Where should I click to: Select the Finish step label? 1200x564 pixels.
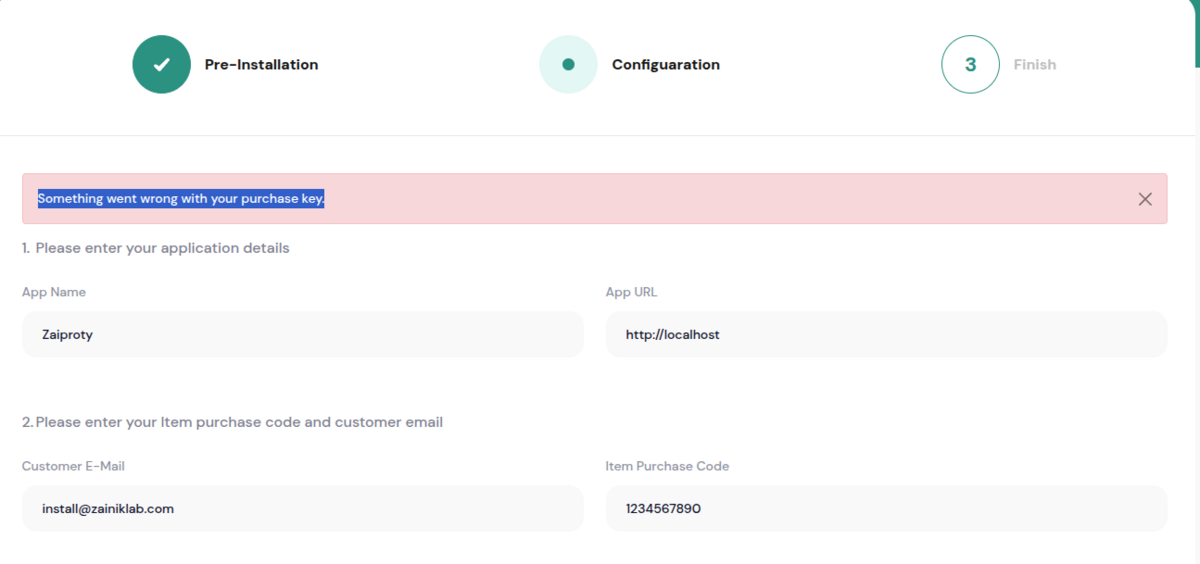pyautogui.click(x=1034, y=64)
